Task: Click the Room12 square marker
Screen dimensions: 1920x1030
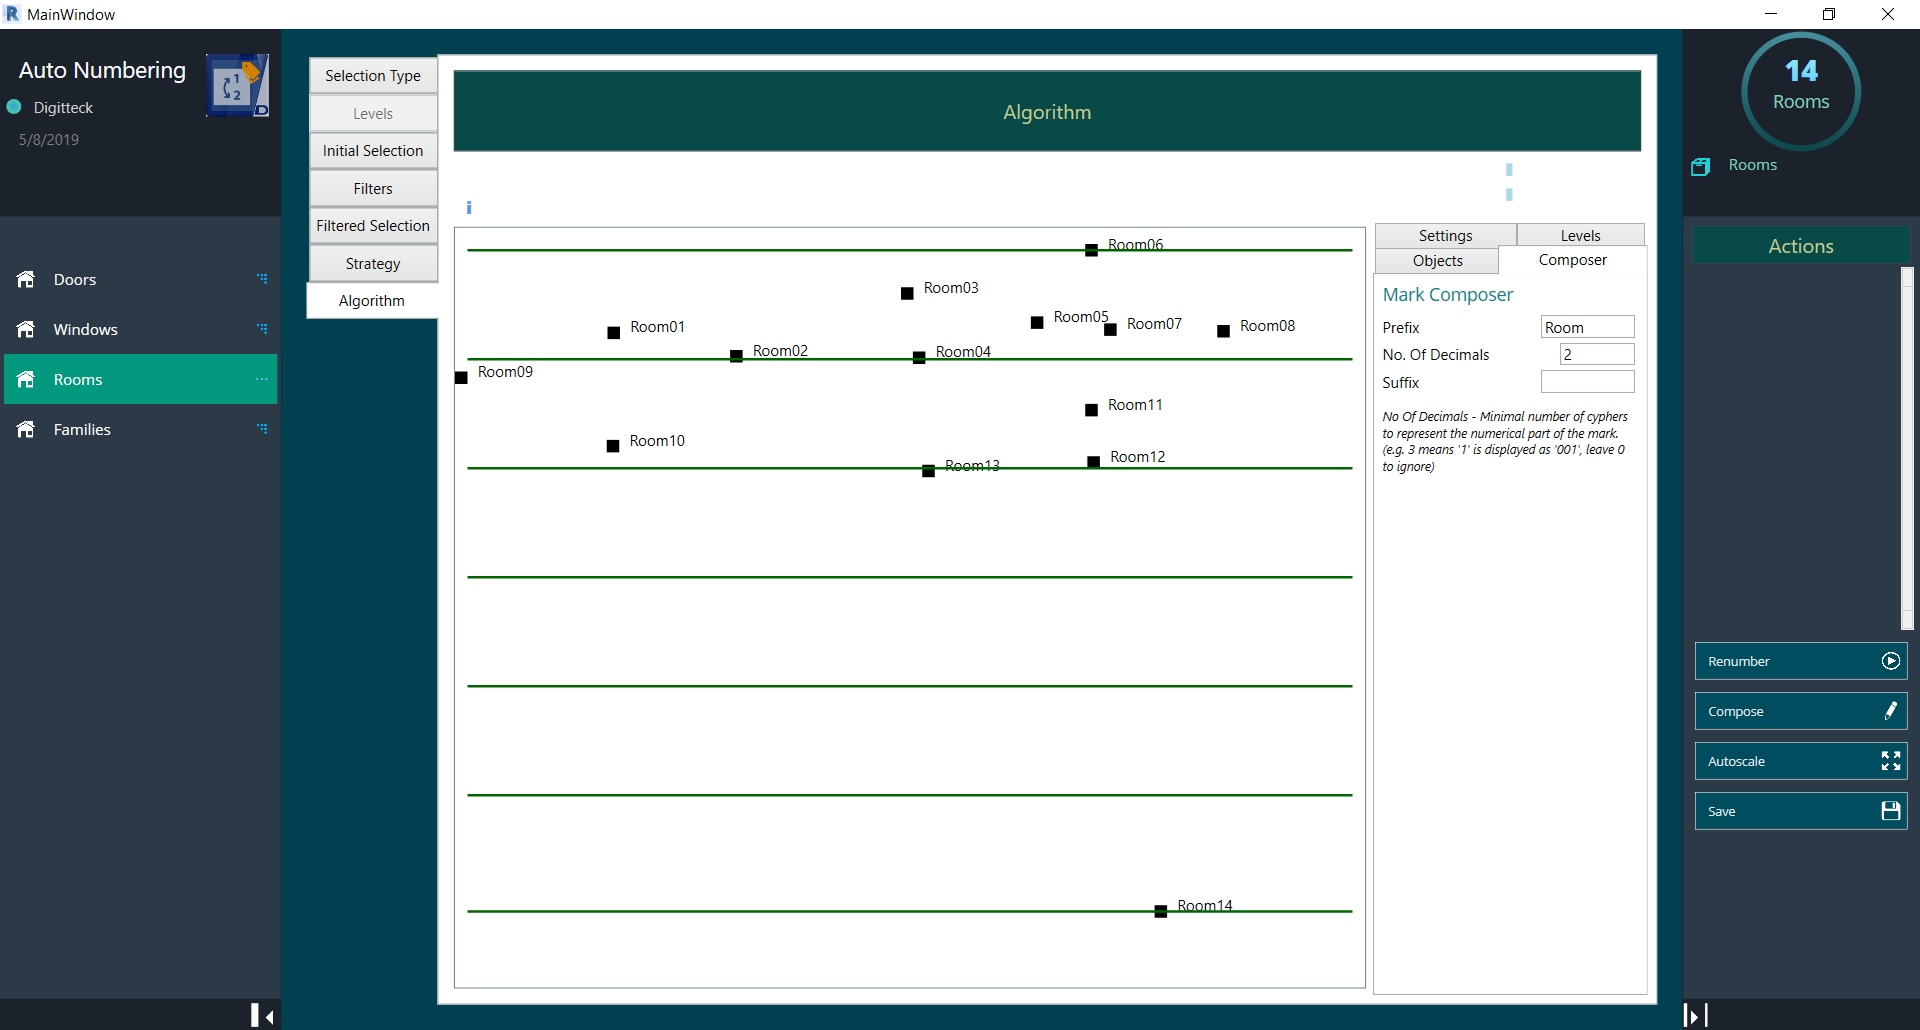Action: tap(1094, 462)
